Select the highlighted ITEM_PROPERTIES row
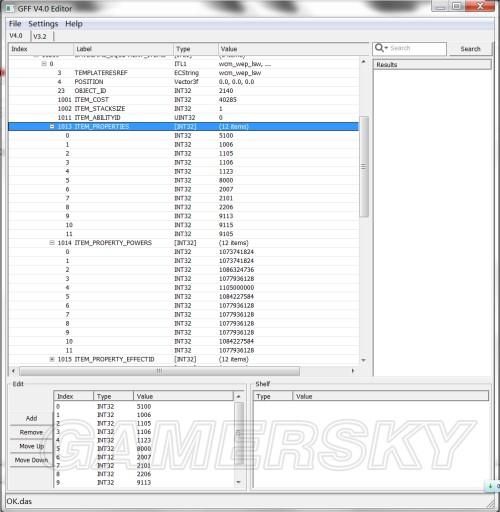 (183, 126)
